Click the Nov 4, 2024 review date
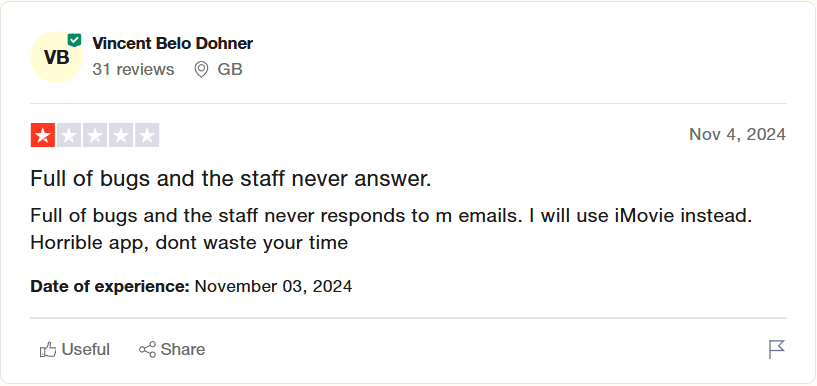The height and width of the screenshot is (386, 817). (737, 134)
